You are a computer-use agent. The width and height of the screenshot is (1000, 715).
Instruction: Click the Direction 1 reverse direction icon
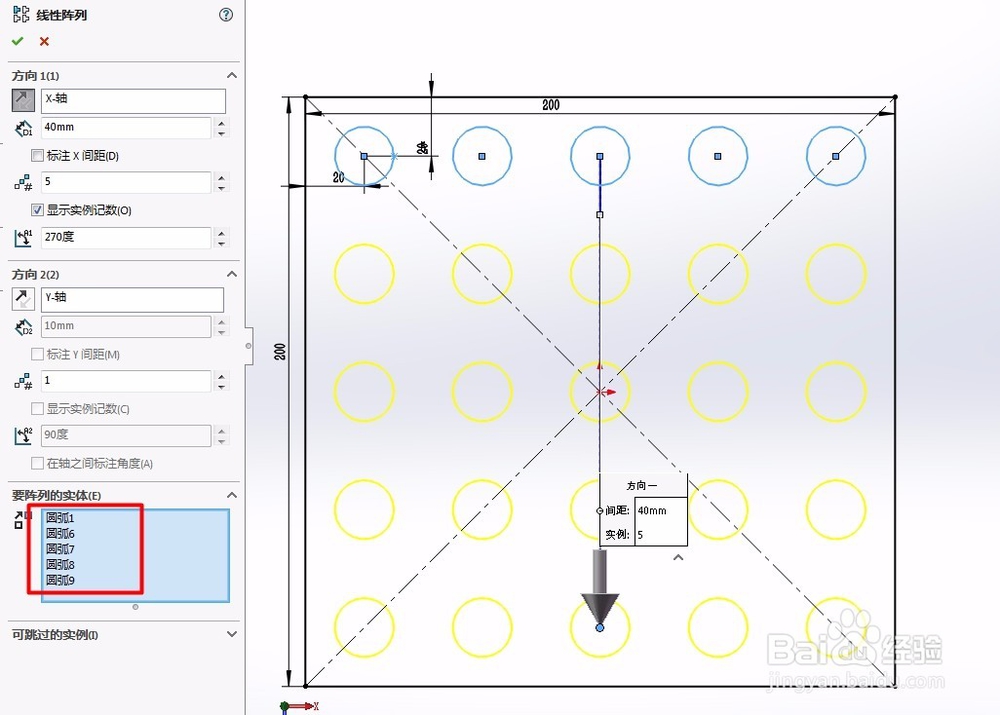[23, 100]
